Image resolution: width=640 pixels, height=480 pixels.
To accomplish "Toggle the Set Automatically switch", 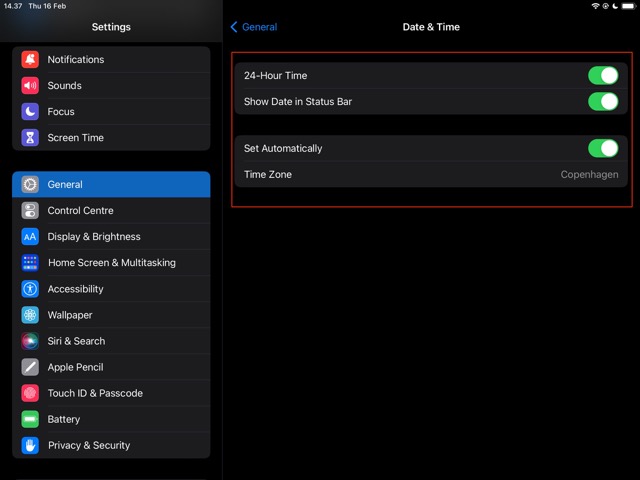I will tap(603, 149).
